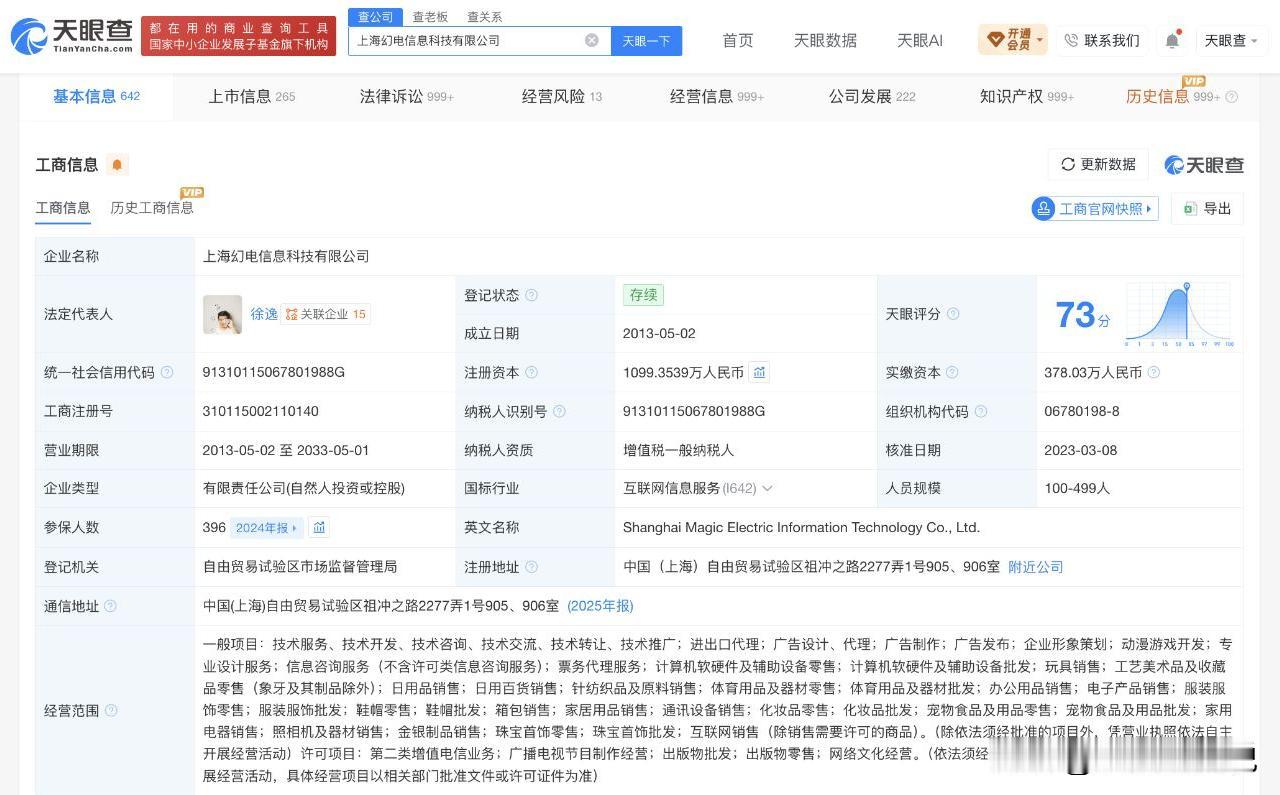Click 联系我们 in the header
This screenshot has height=795, width=1280.
click(x=1101, y=40)
